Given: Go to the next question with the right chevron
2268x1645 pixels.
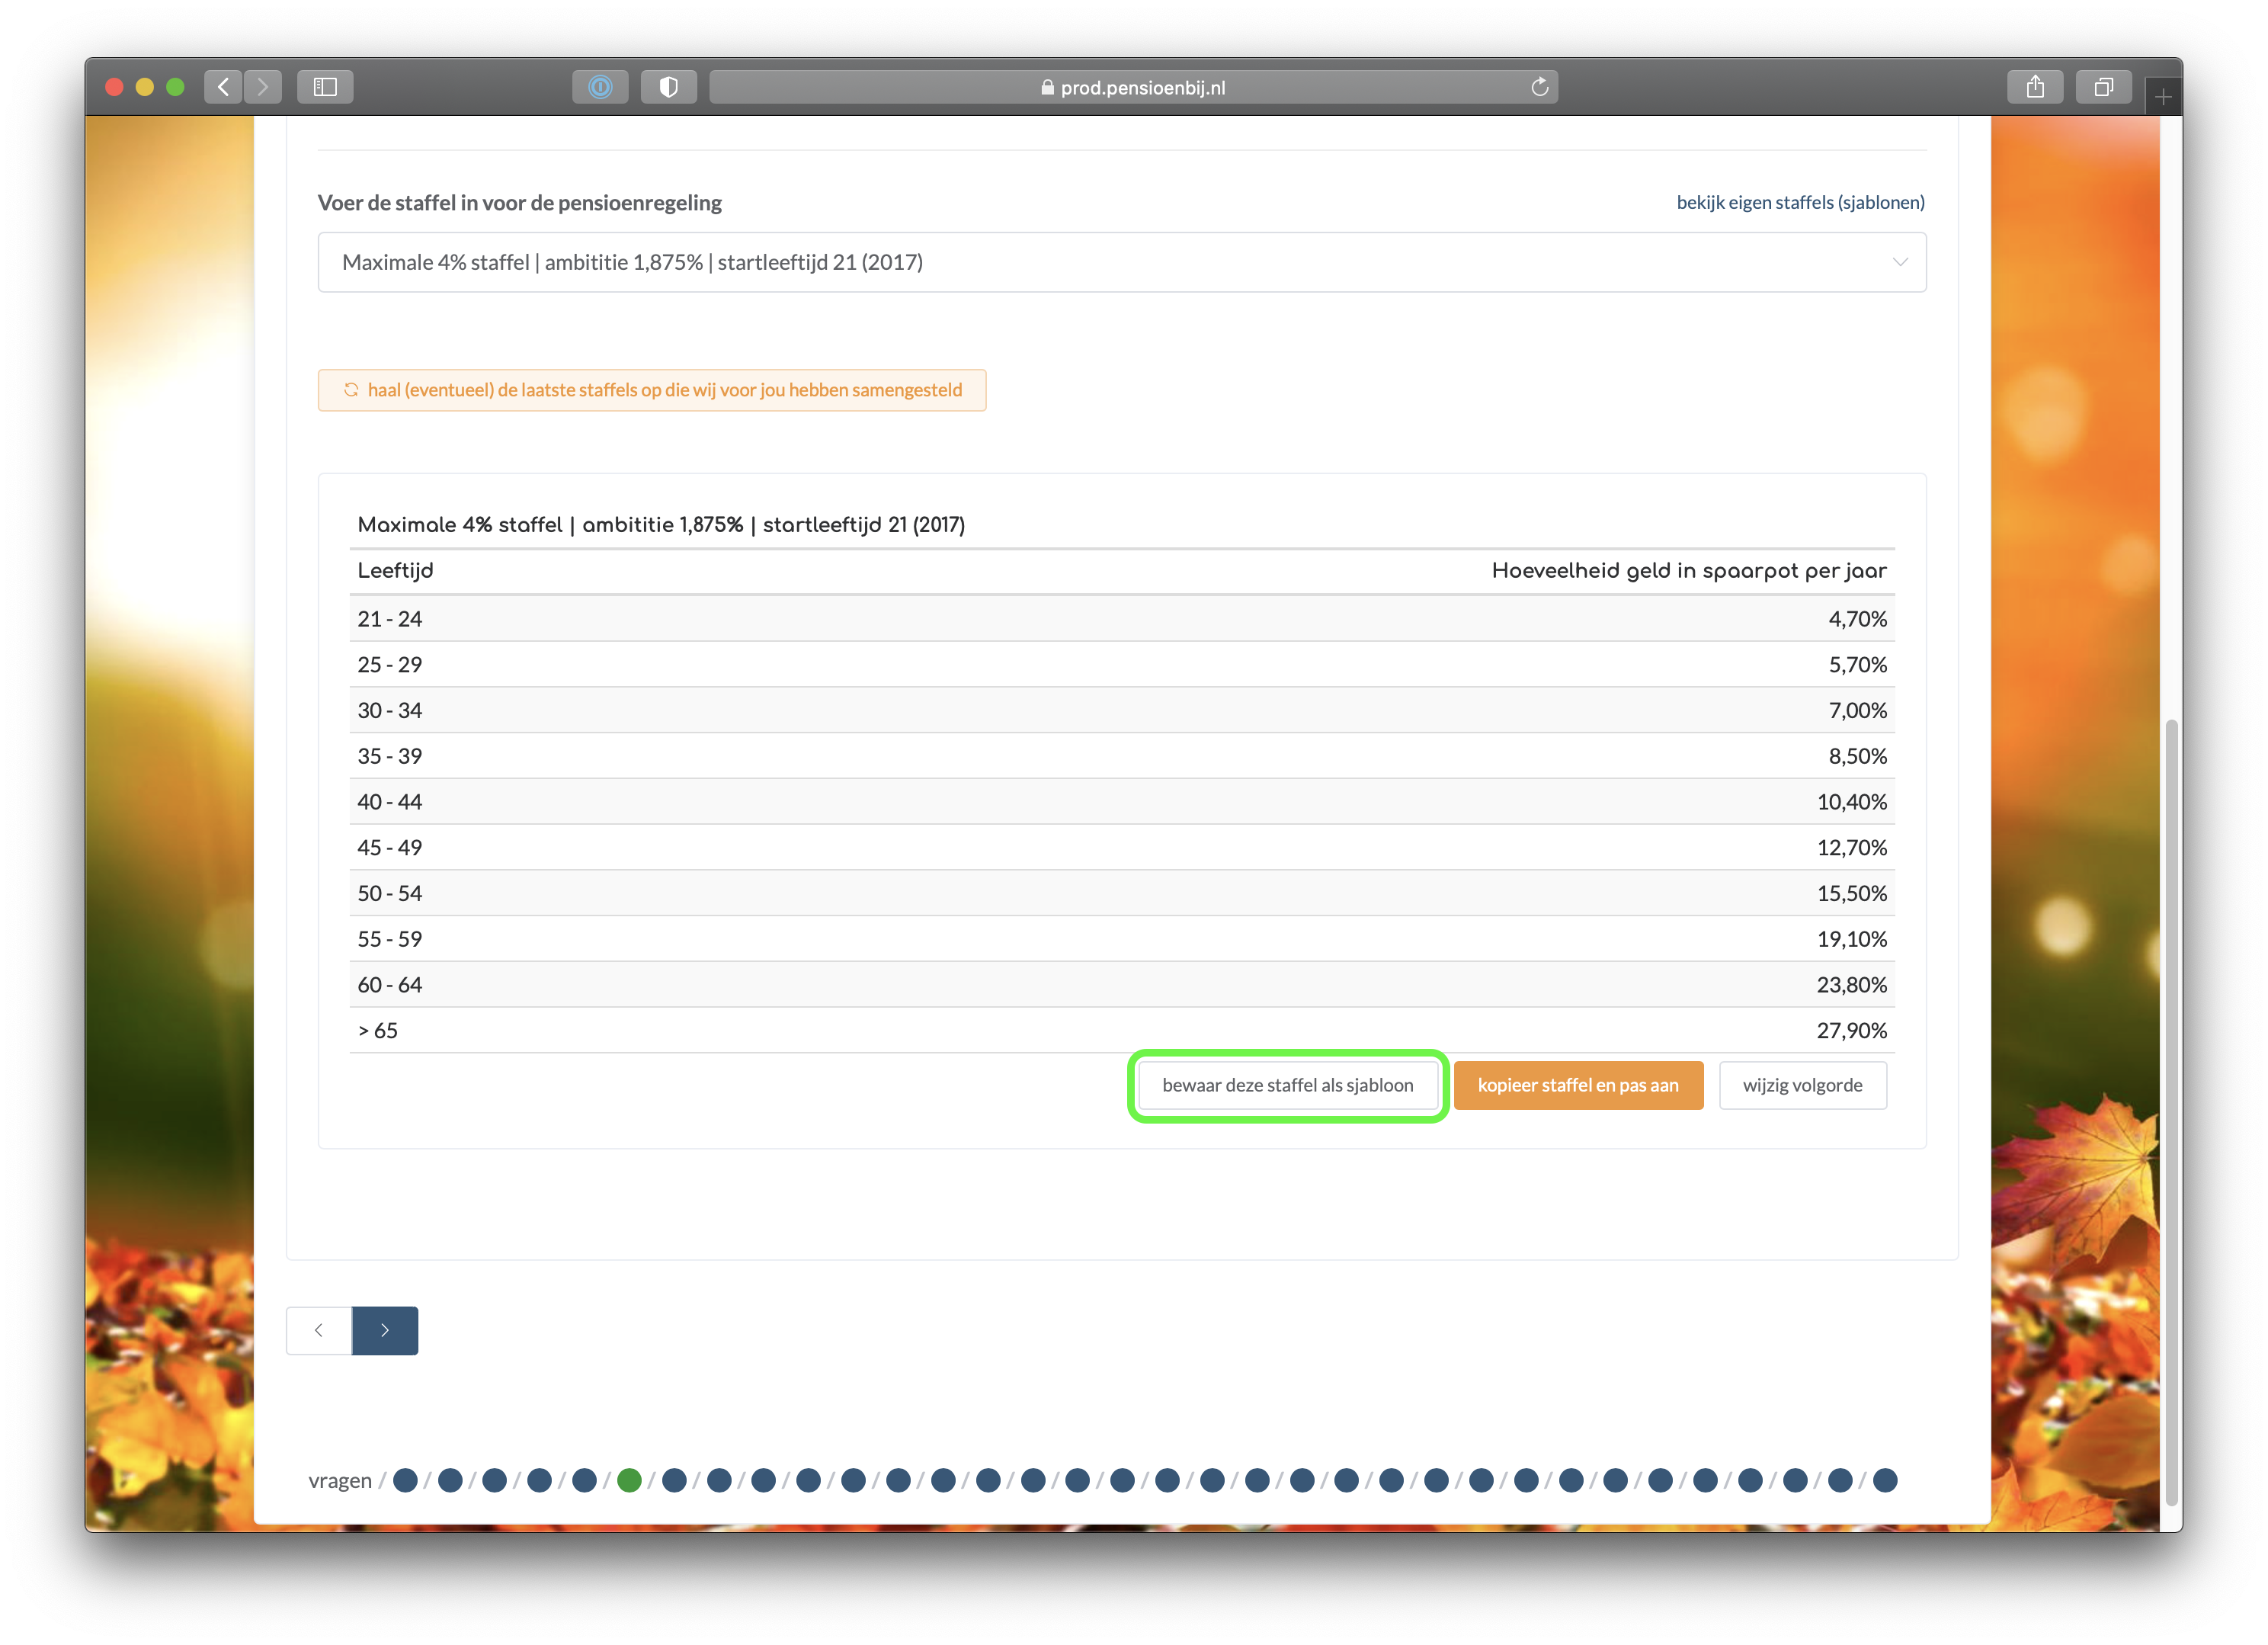Looking at the screenshot, I should [x=385, y=1330].
